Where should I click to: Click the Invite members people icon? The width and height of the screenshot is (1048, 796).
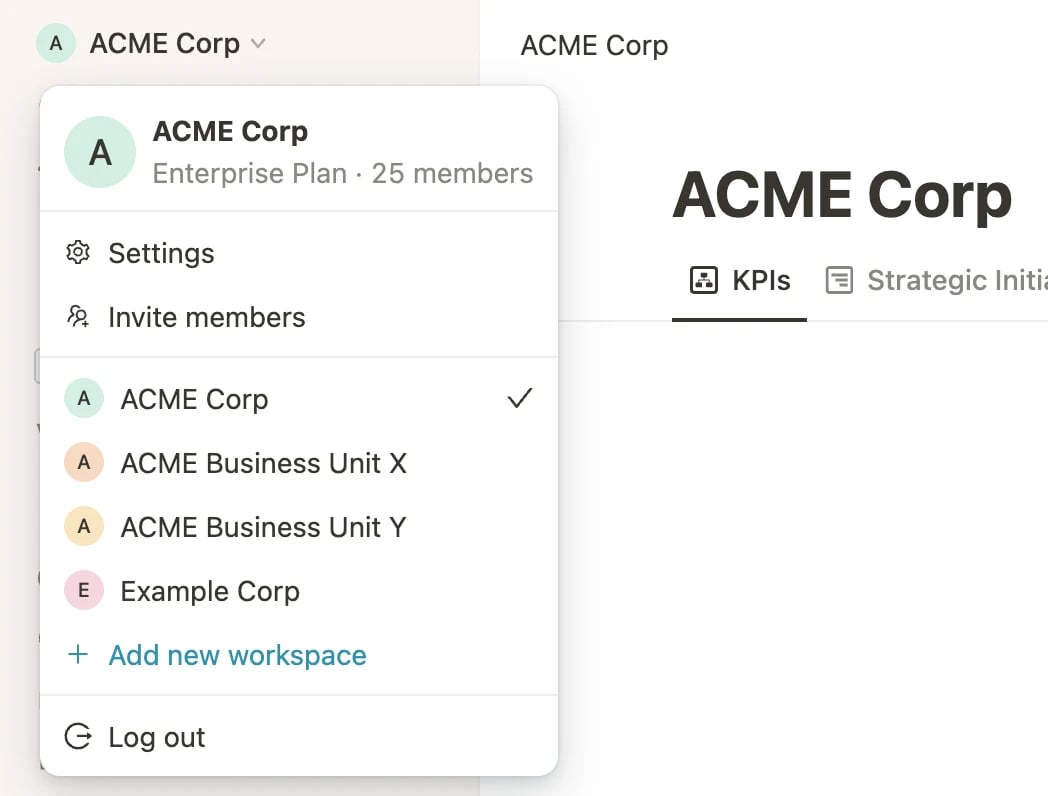[x=78, y=316]
